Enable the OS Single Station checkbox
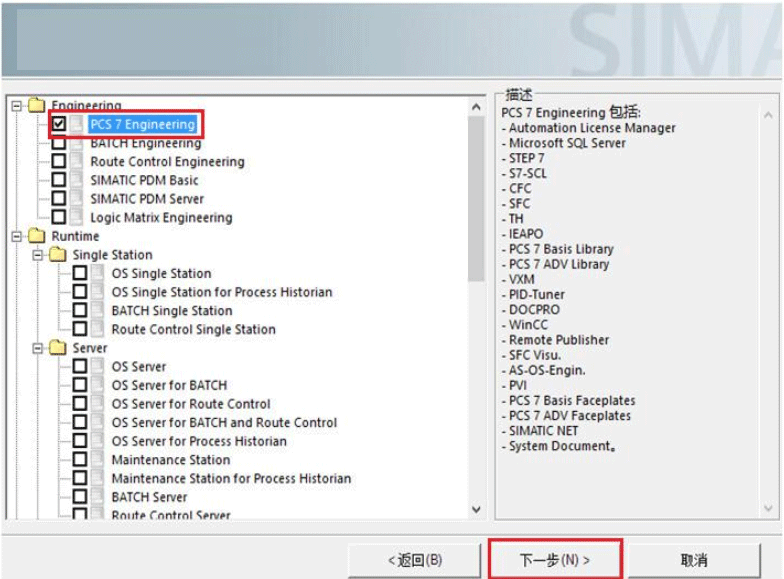The image size is (784, 579). click(x=80, y=273)
